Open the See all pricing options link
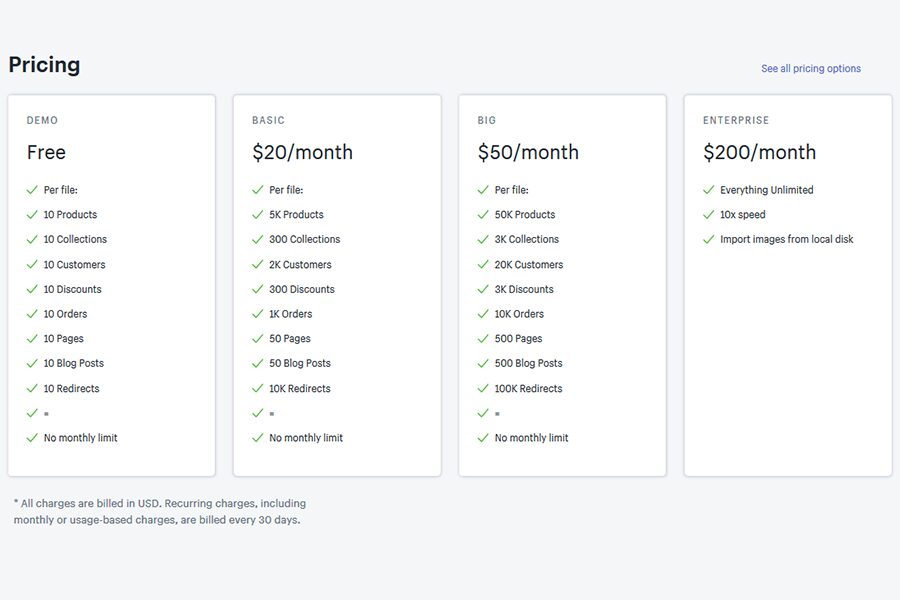The width and height of the screenshot is (900, 600). [810, 68]
